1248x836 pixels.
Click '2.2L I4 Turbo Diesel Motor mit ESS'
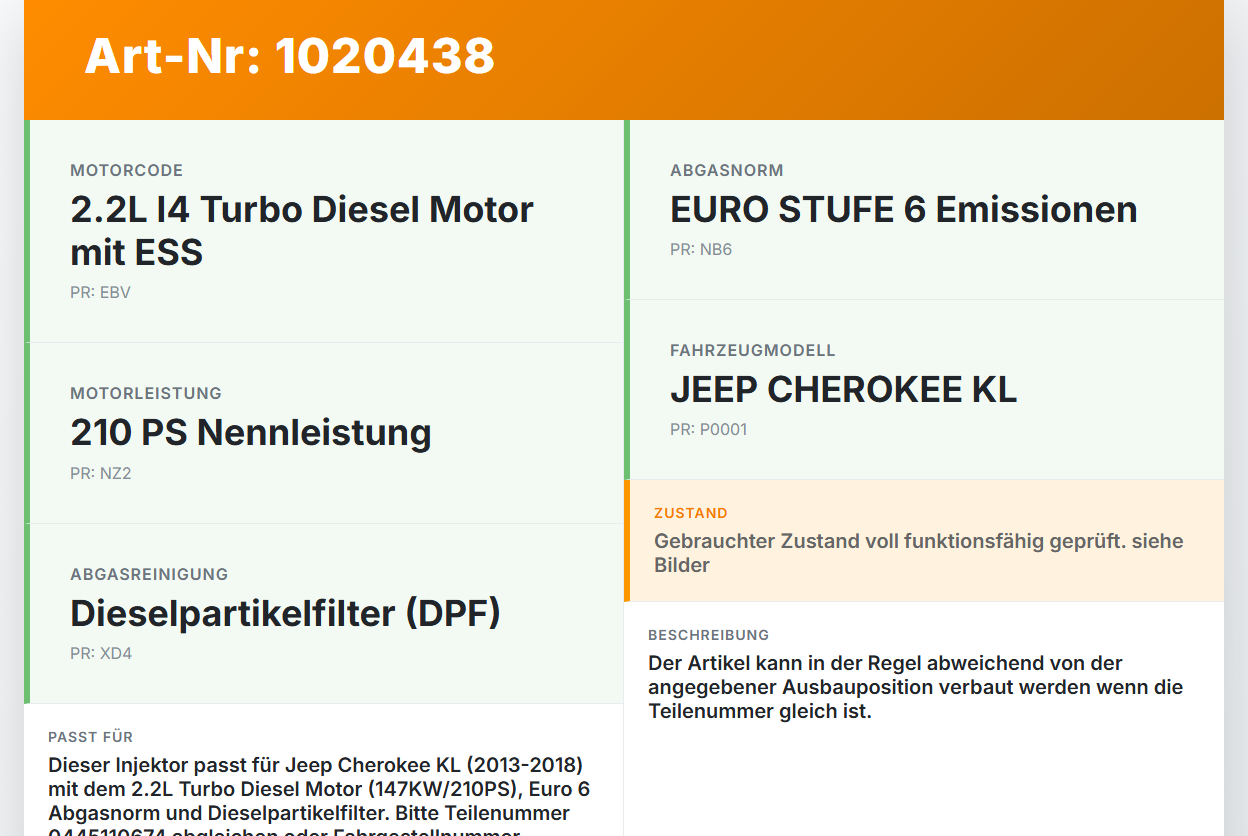(302, 231)
